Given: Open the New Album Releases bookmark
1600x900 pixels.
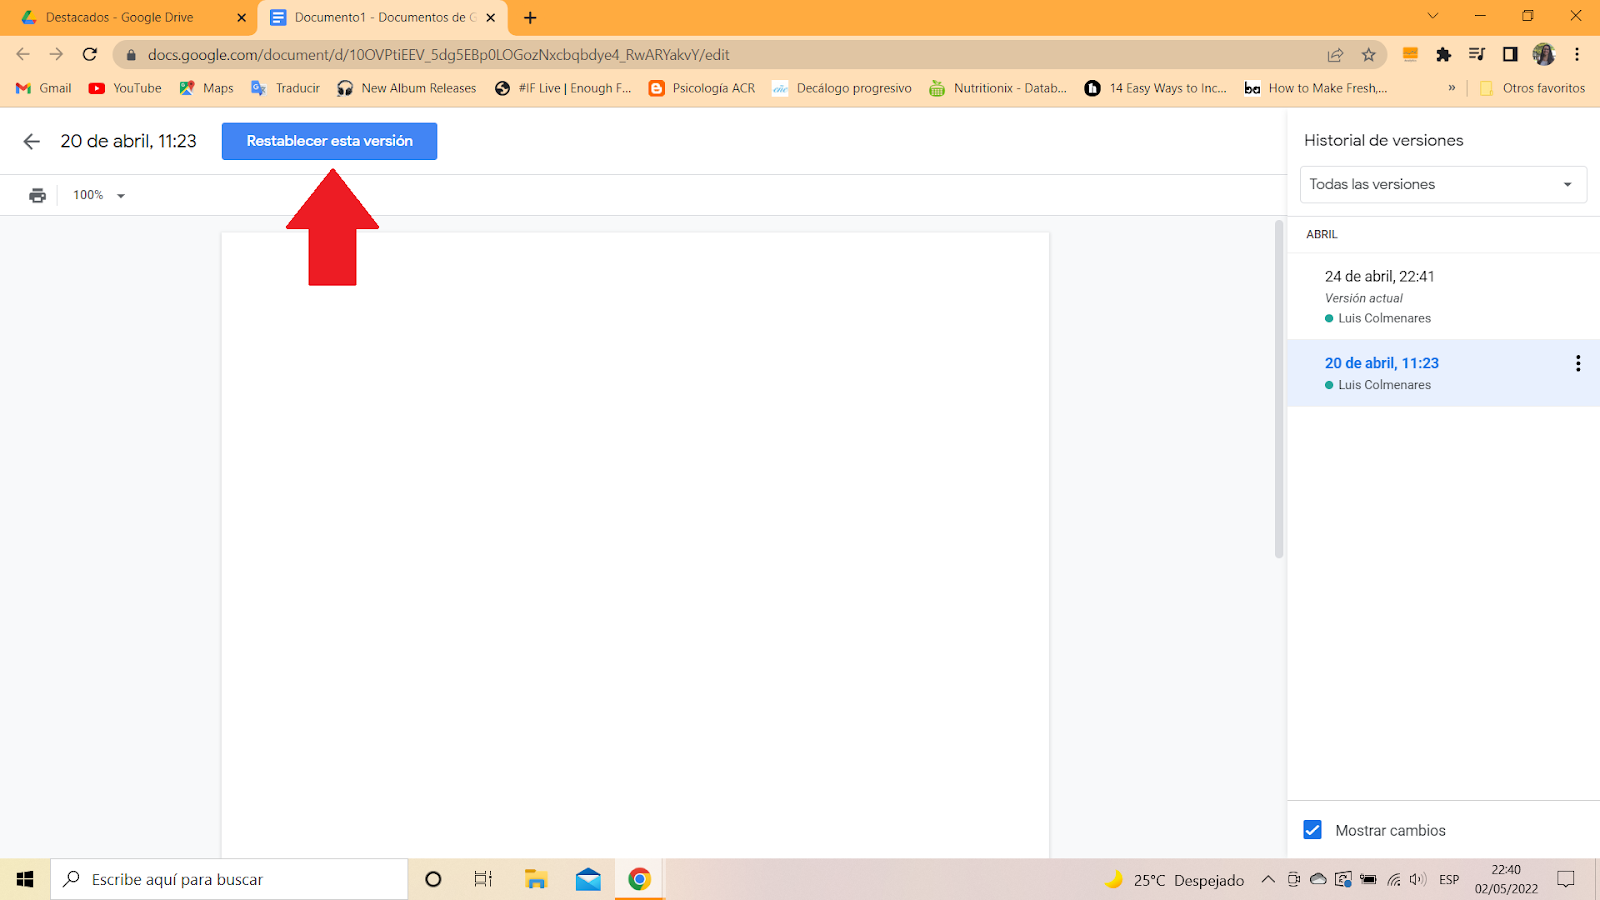Looking at the screenshot, I should click(407, 88).
